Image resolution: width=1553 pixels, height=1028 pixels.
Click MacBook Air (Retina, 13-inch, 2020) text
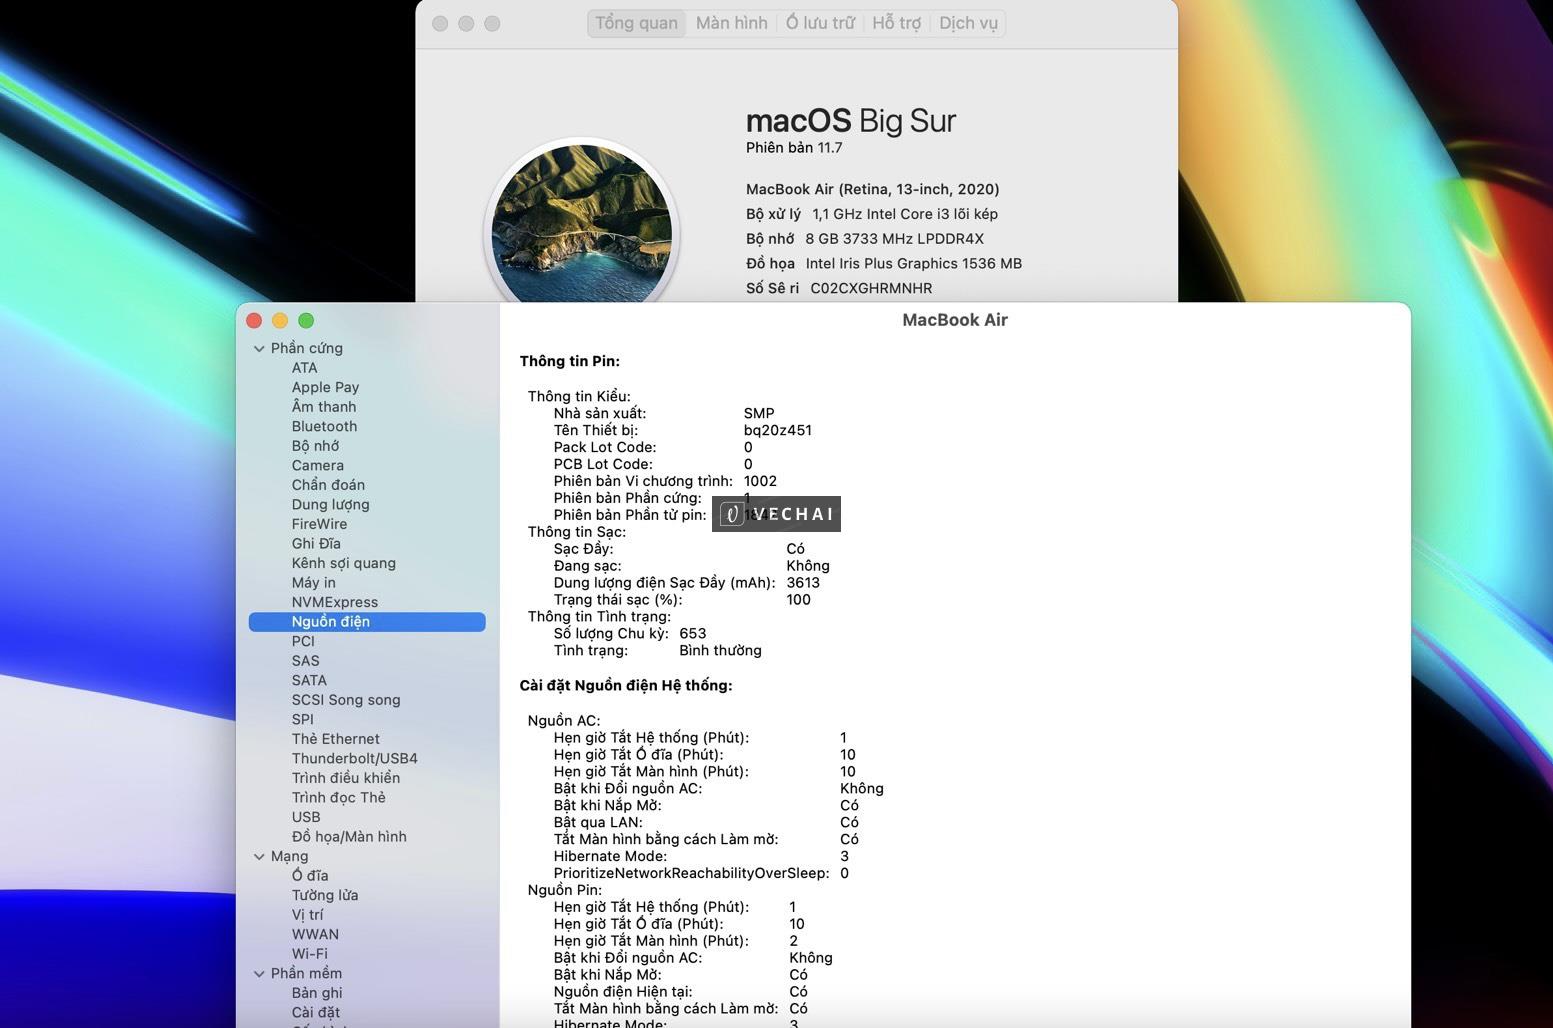point(872,189)
